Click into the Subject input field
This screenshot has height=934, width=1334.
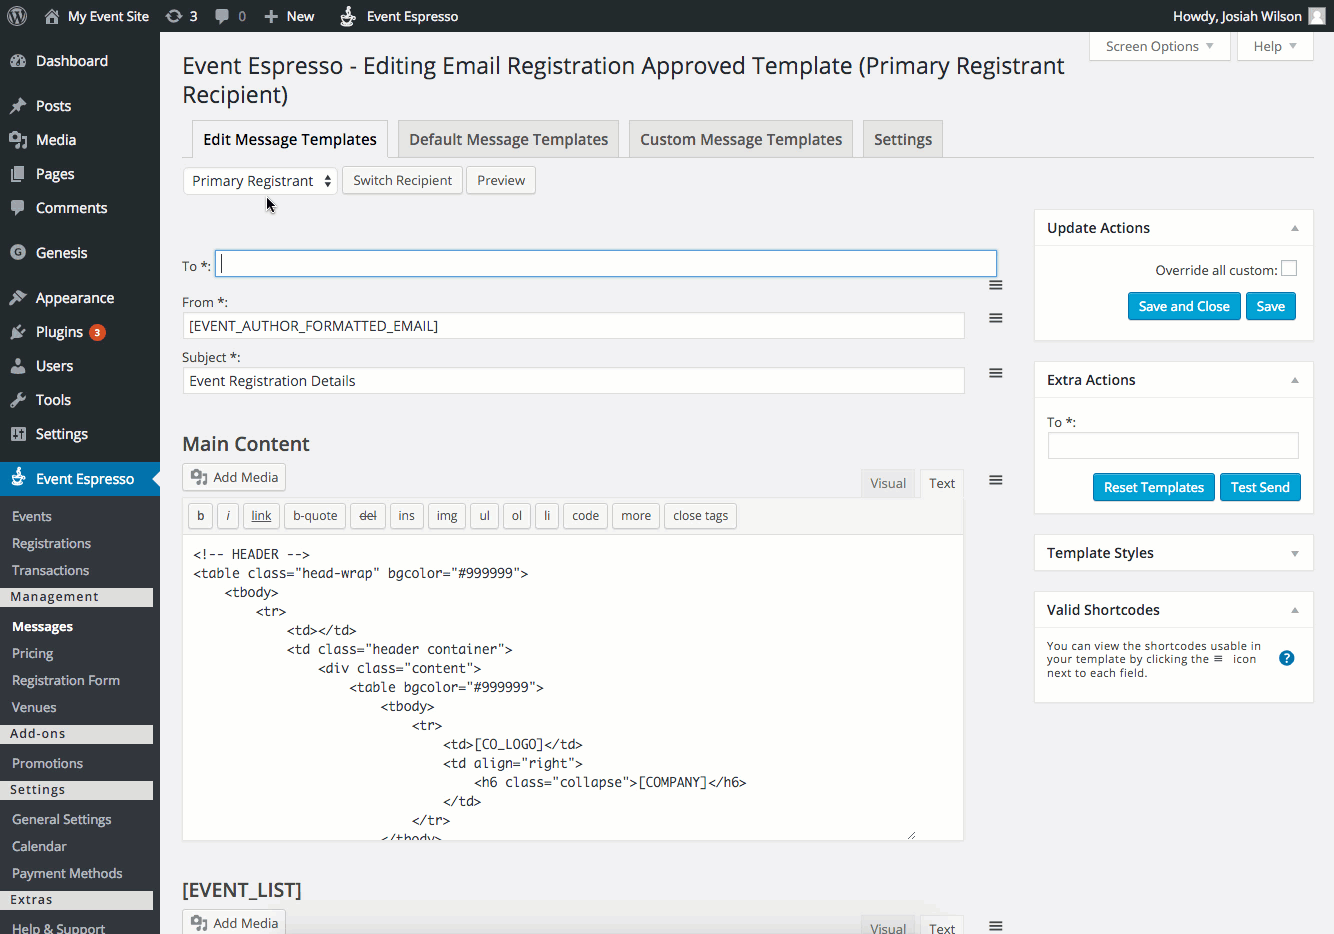pos(573,381)
